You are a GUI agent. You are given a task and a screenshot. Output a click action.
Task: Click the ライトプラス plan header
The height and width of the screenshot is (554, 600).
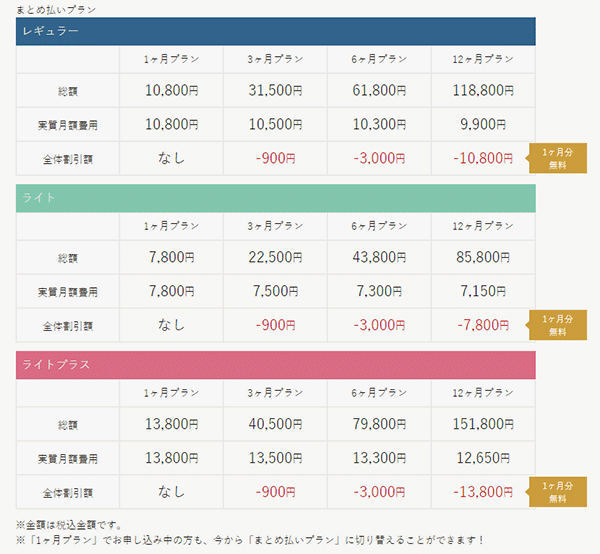pyautogui.click(x=276, y=365)
